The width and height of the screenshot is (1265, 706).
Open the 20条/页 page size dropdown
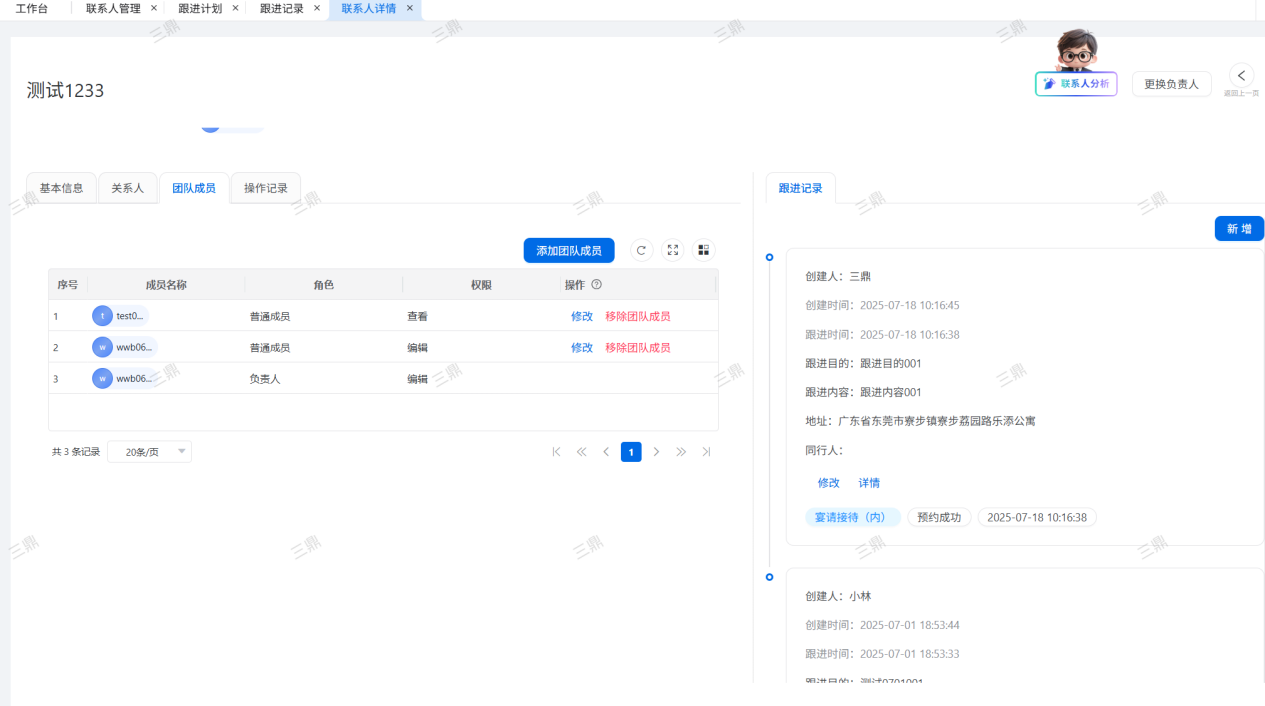tap(149, 452)
